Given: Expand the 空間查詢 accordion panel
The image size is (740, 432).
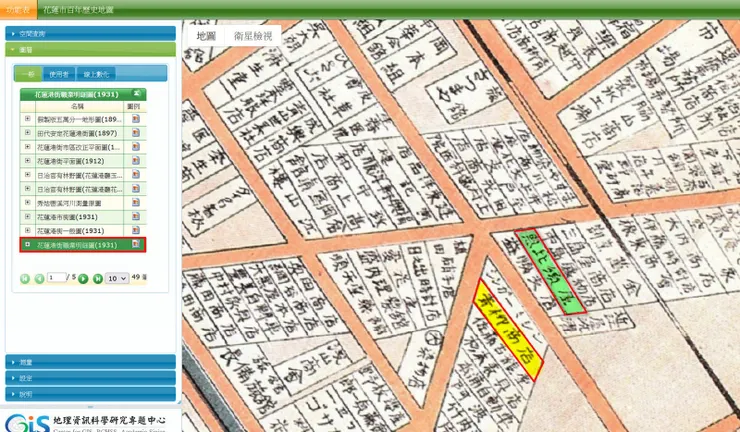Looking at the screenshot, I should (90, 34).
